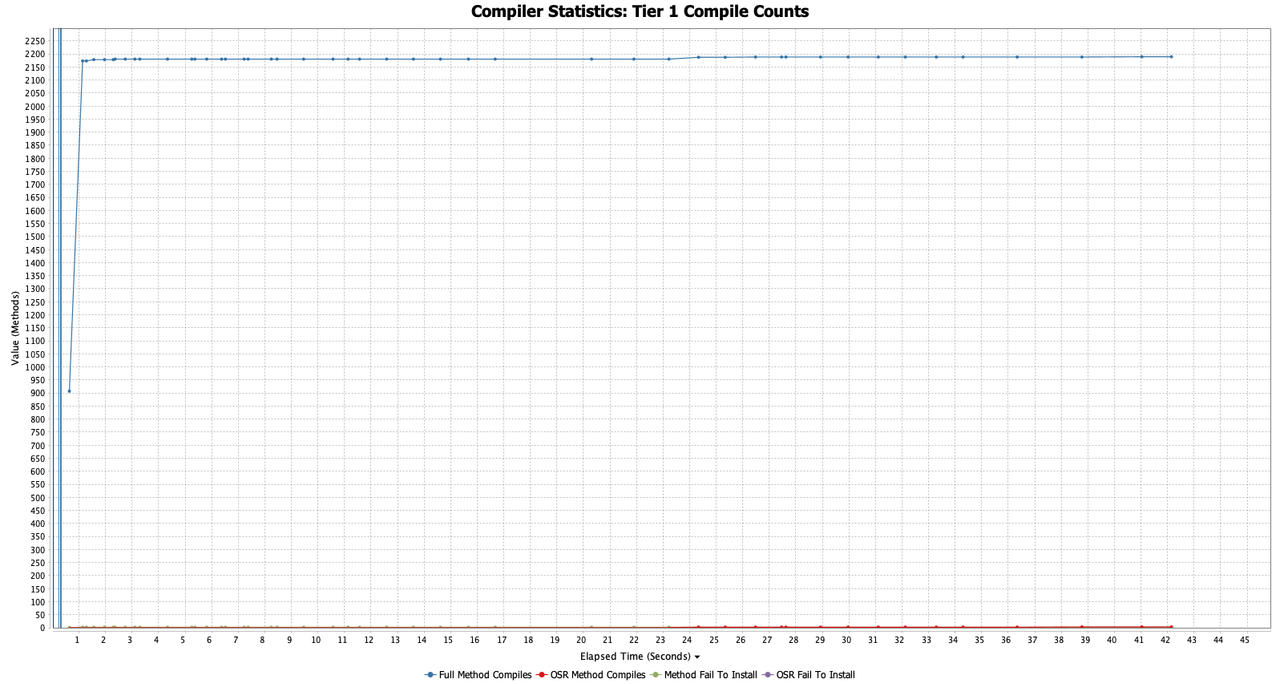Viewport: 1280px width, 684px height.
Task: Open the Elapsed Time dropdown arrow
Action: [697, 657]
